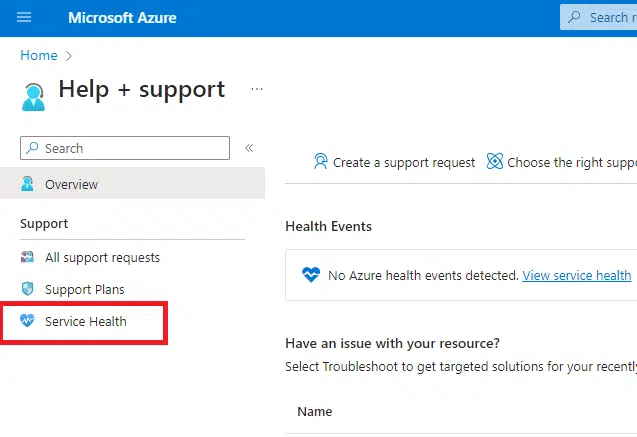Screen dimensions: 637x437
Task: Click No Azure health events detected text
Action: pos(423,275)
